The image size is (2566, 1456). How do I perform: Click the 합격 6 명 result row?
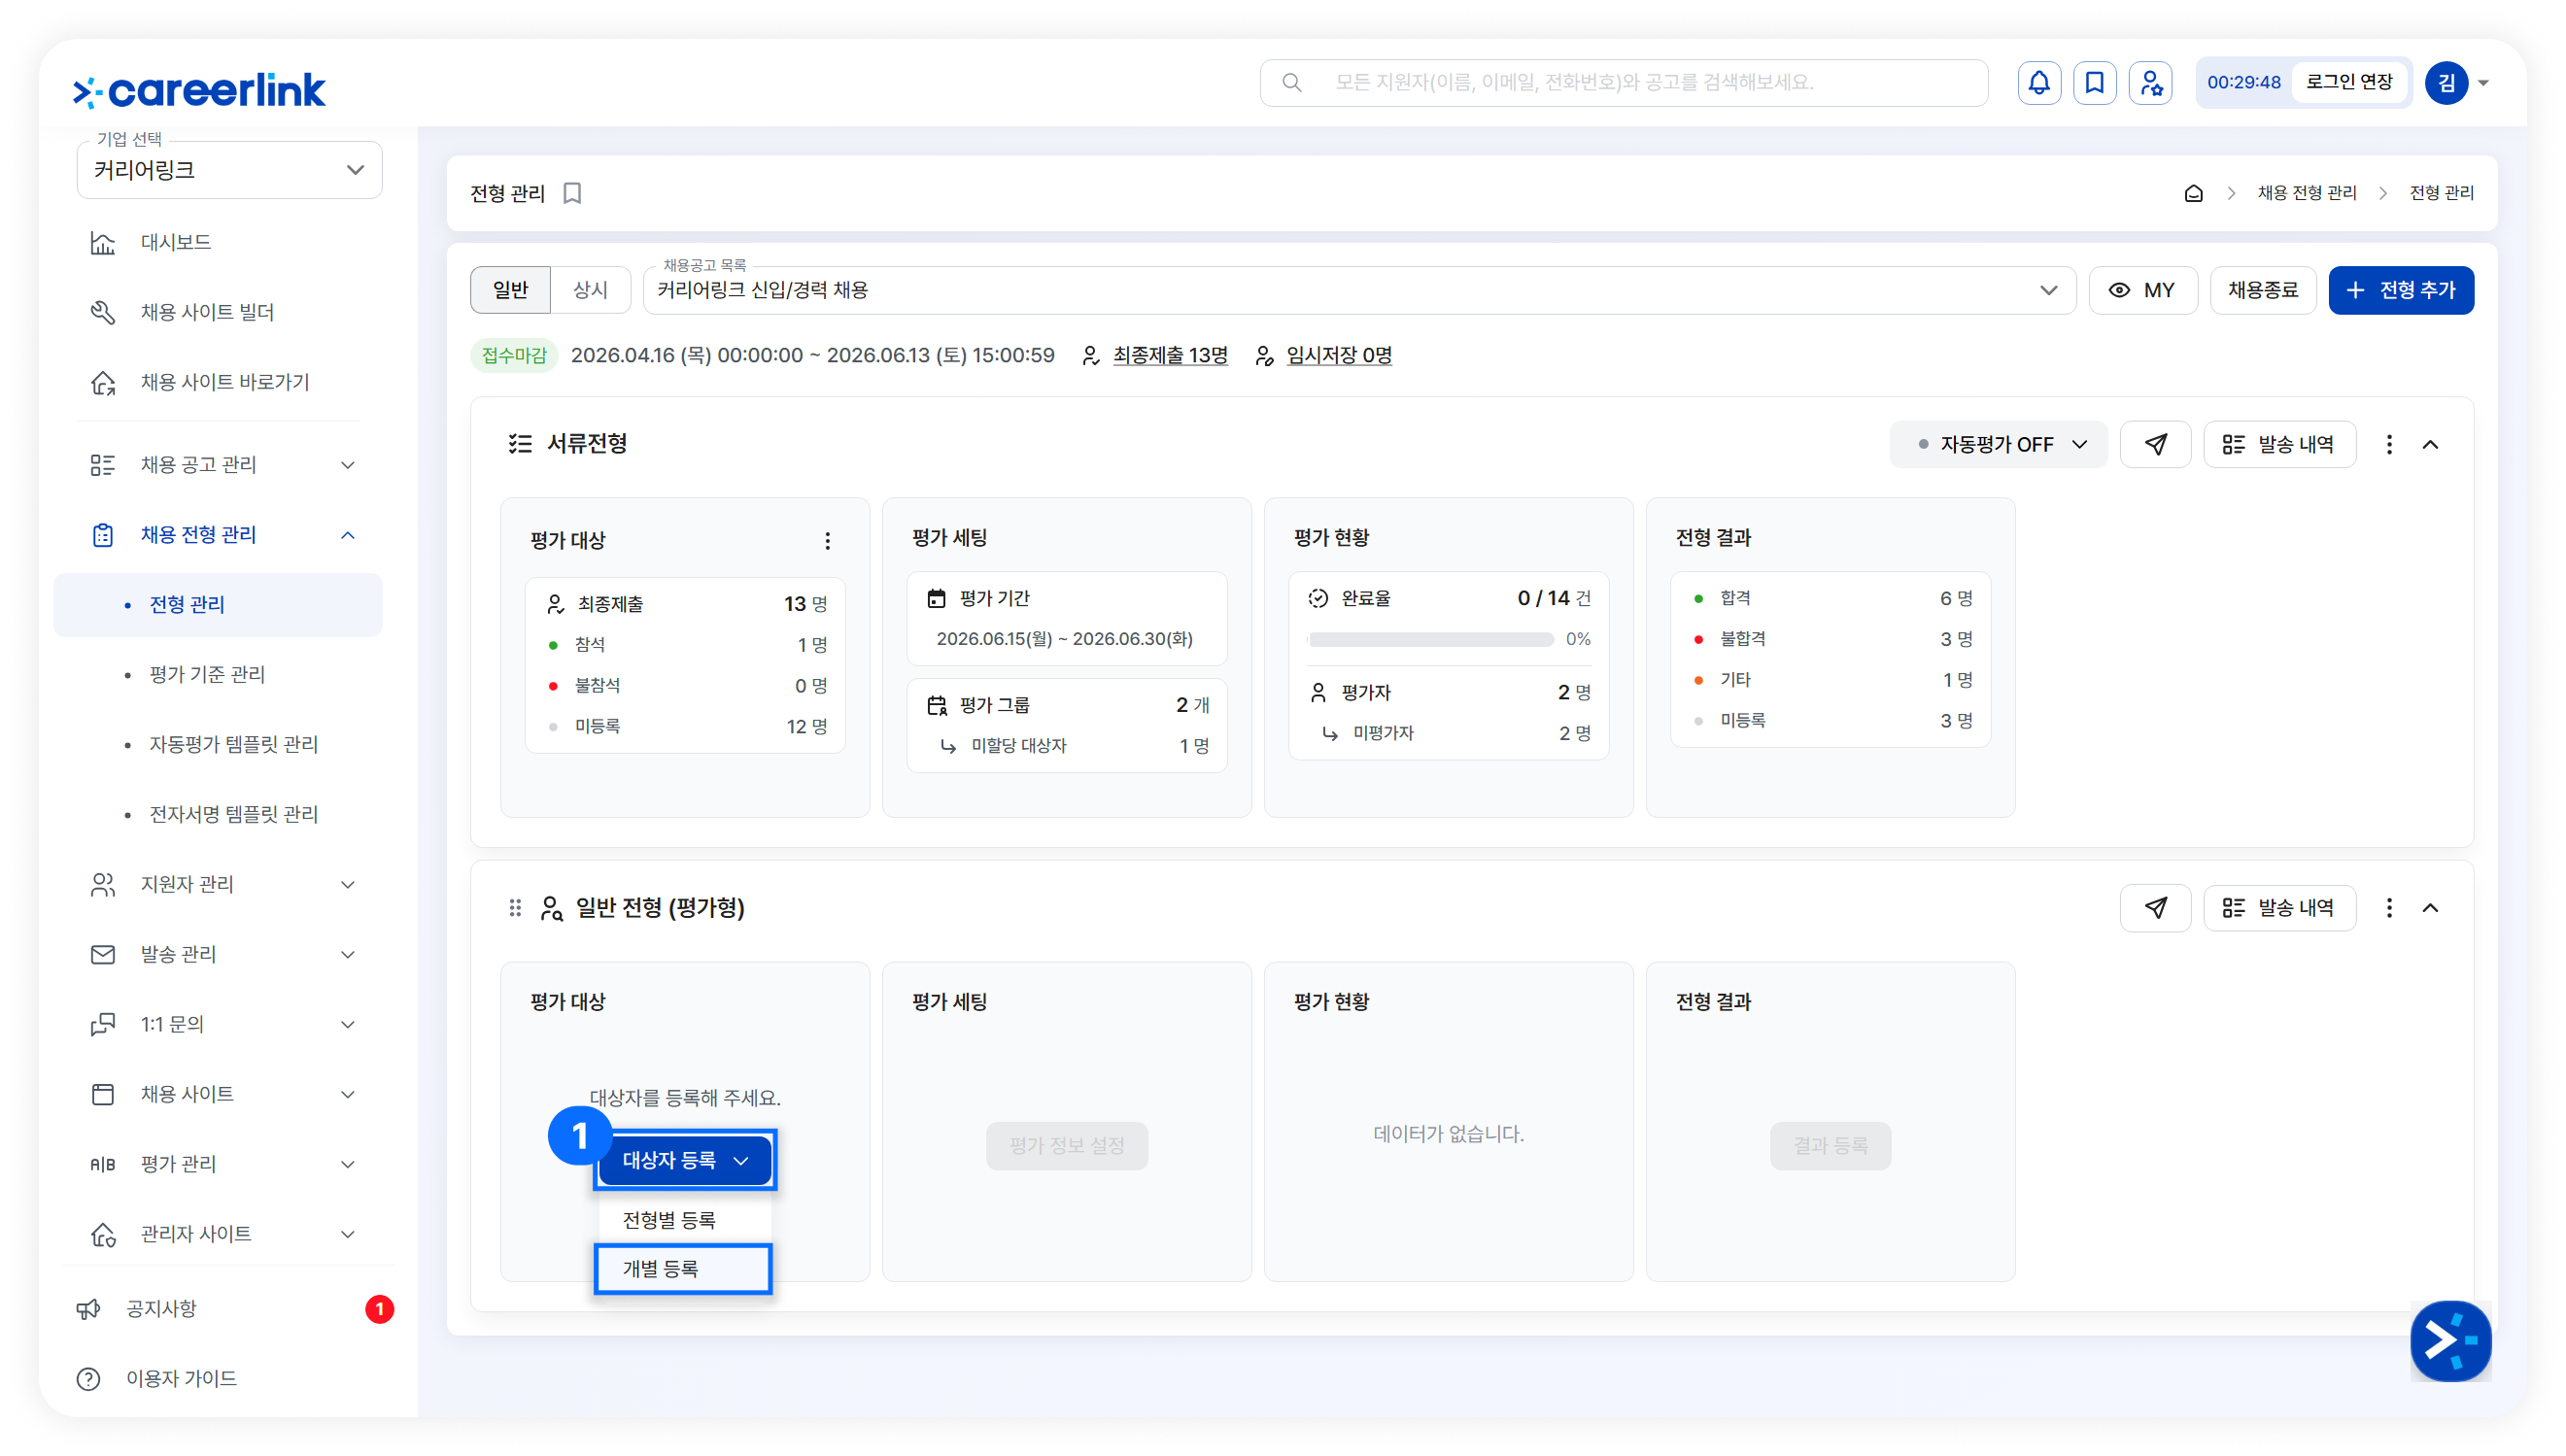pyautogui.click(x=1830, y=599)
